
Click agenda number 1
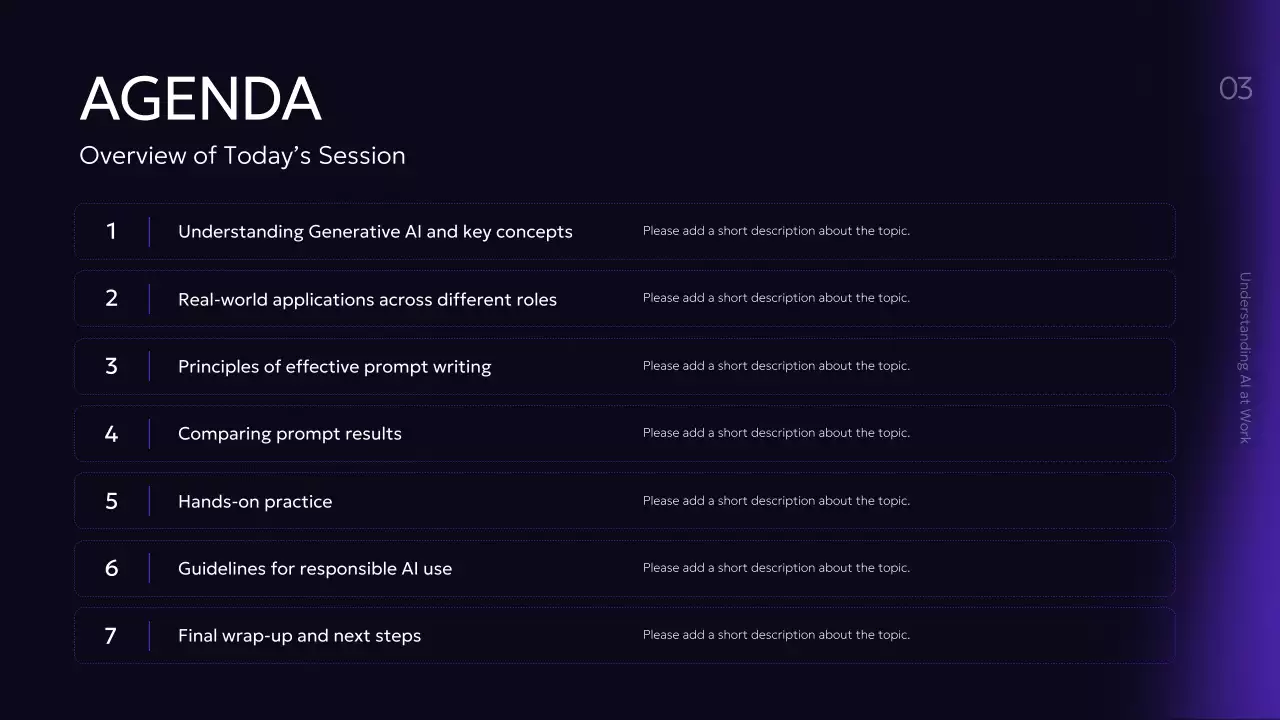pyautogui.click(x=111, y=231)
